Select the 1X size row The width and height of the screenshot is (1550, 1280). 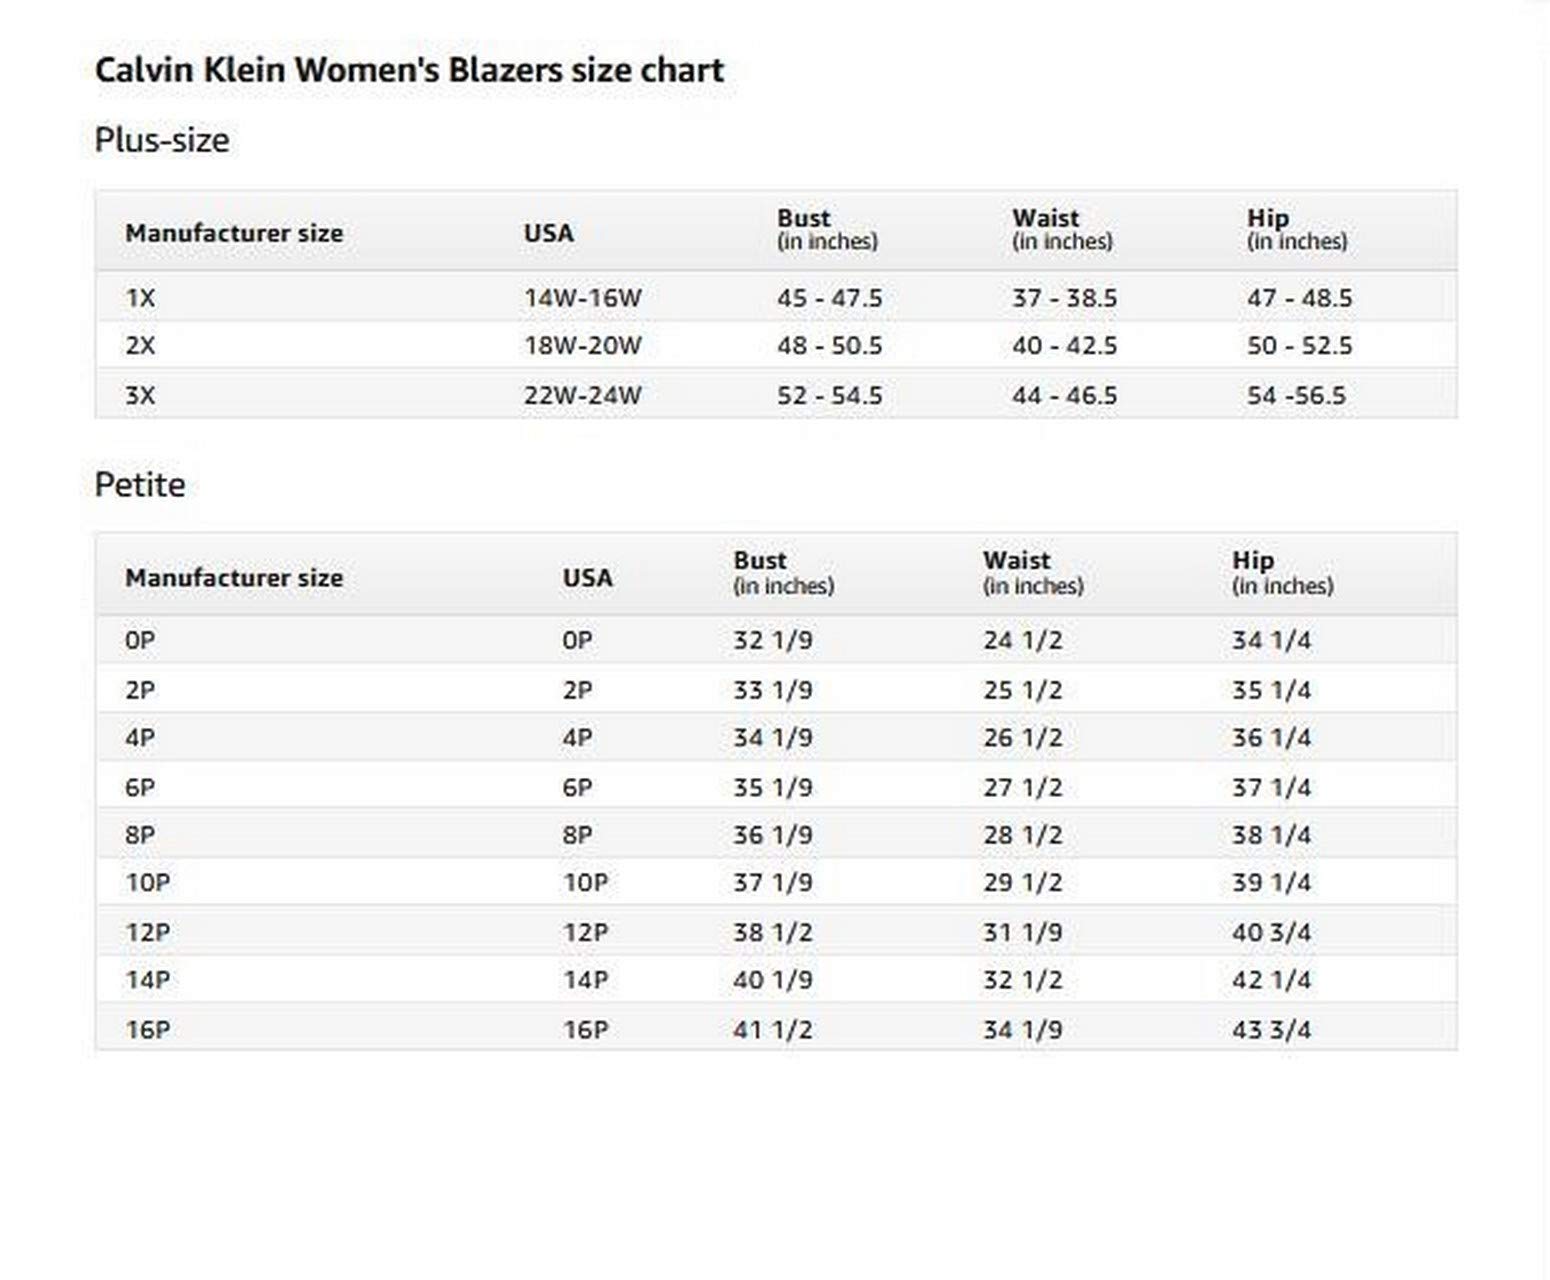(x=776, y=298)
